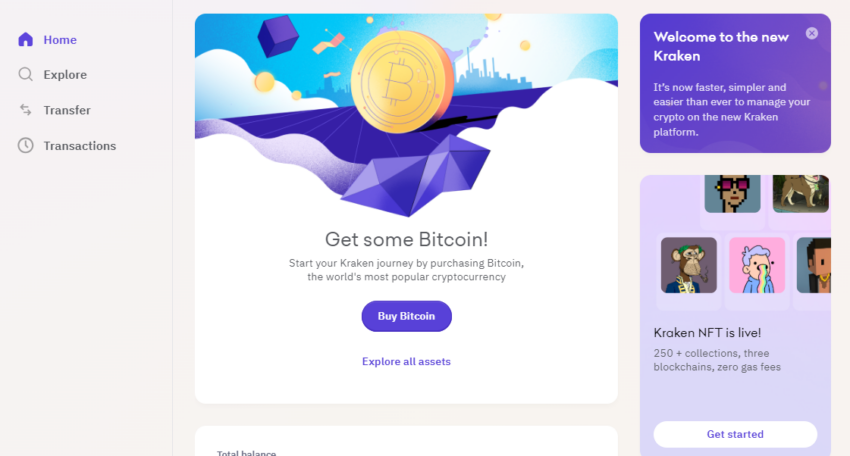The height and width of the screenshot is (456, 850).
Task: Open the Transfer text label in sidebar
Action: pos(67,110)
